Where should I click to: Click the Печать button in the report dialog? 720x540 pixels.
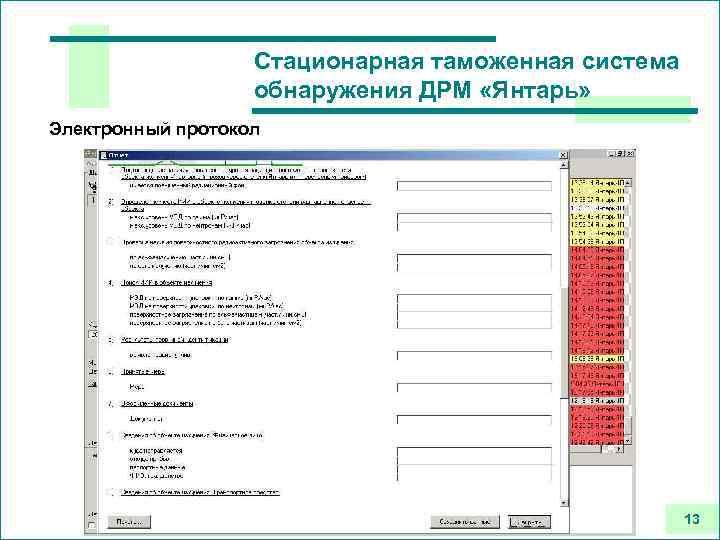click(129, 522)
